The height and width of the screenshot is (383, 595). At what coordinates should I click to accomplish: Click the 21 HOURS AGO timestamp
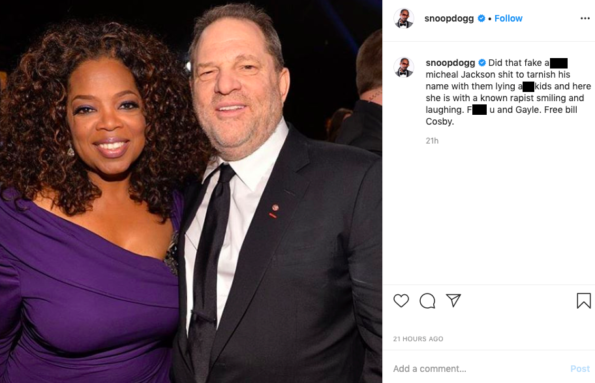(418, 339)
